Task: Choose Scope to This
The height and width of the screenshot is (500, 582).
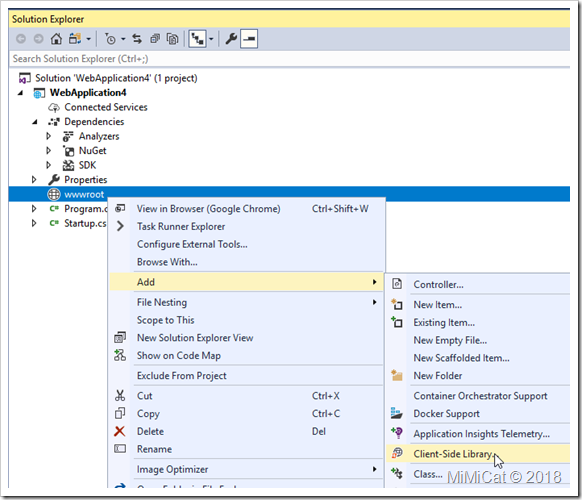Action: (247, 320)
